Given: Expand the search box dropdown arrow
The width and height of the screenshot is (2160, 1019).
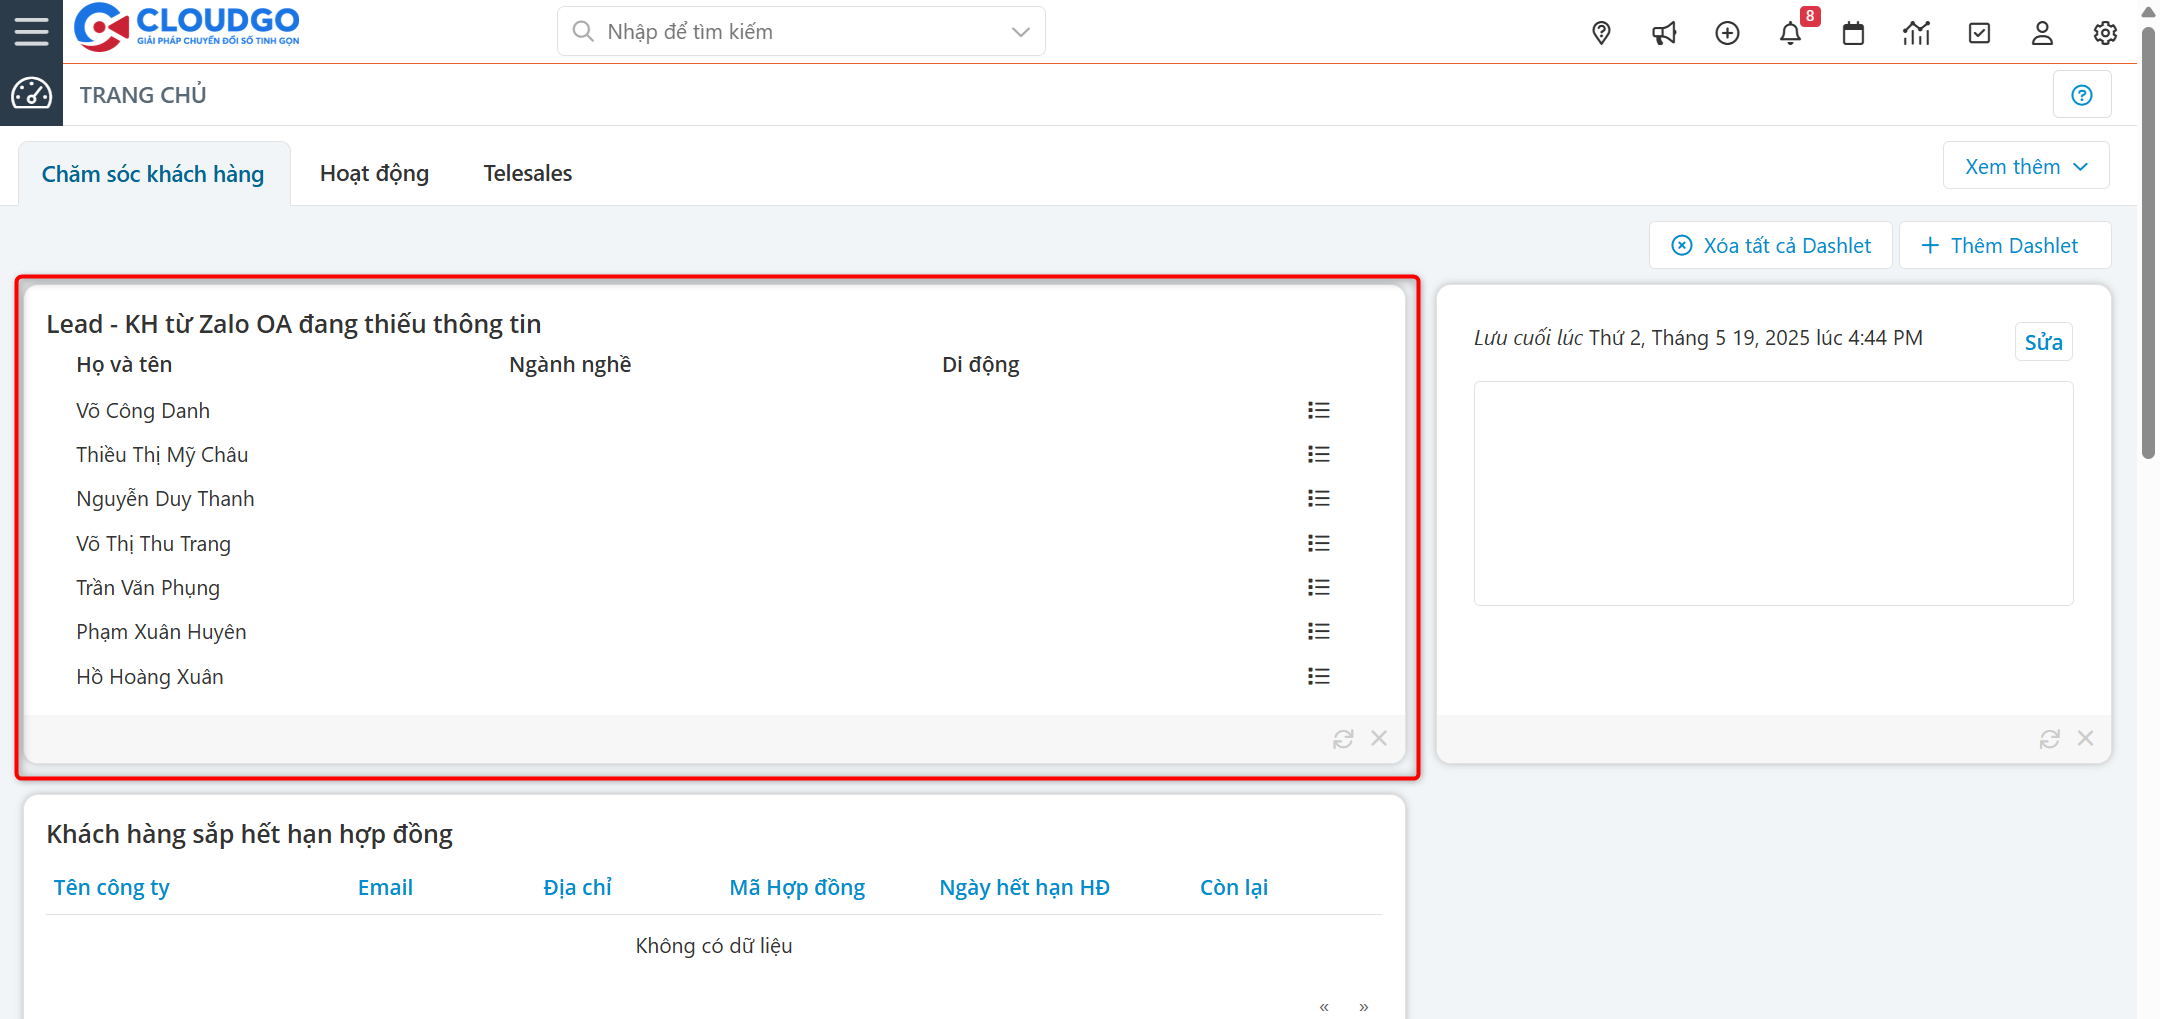Looking at the screenshot, I should tap(1020, 32).
